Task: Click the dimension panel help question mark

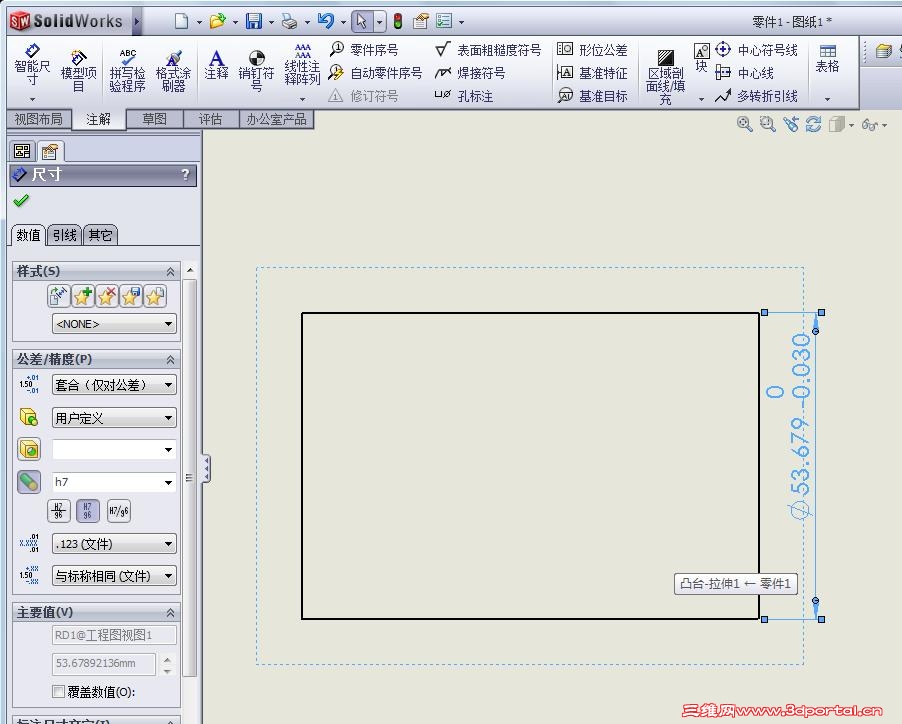Action: (x=185, y=174)
